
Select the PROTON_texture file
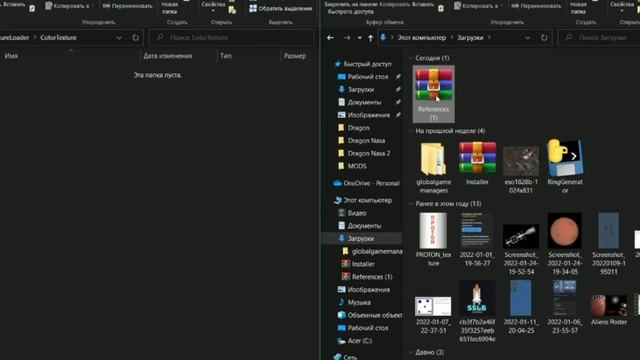tap(433, 240)
